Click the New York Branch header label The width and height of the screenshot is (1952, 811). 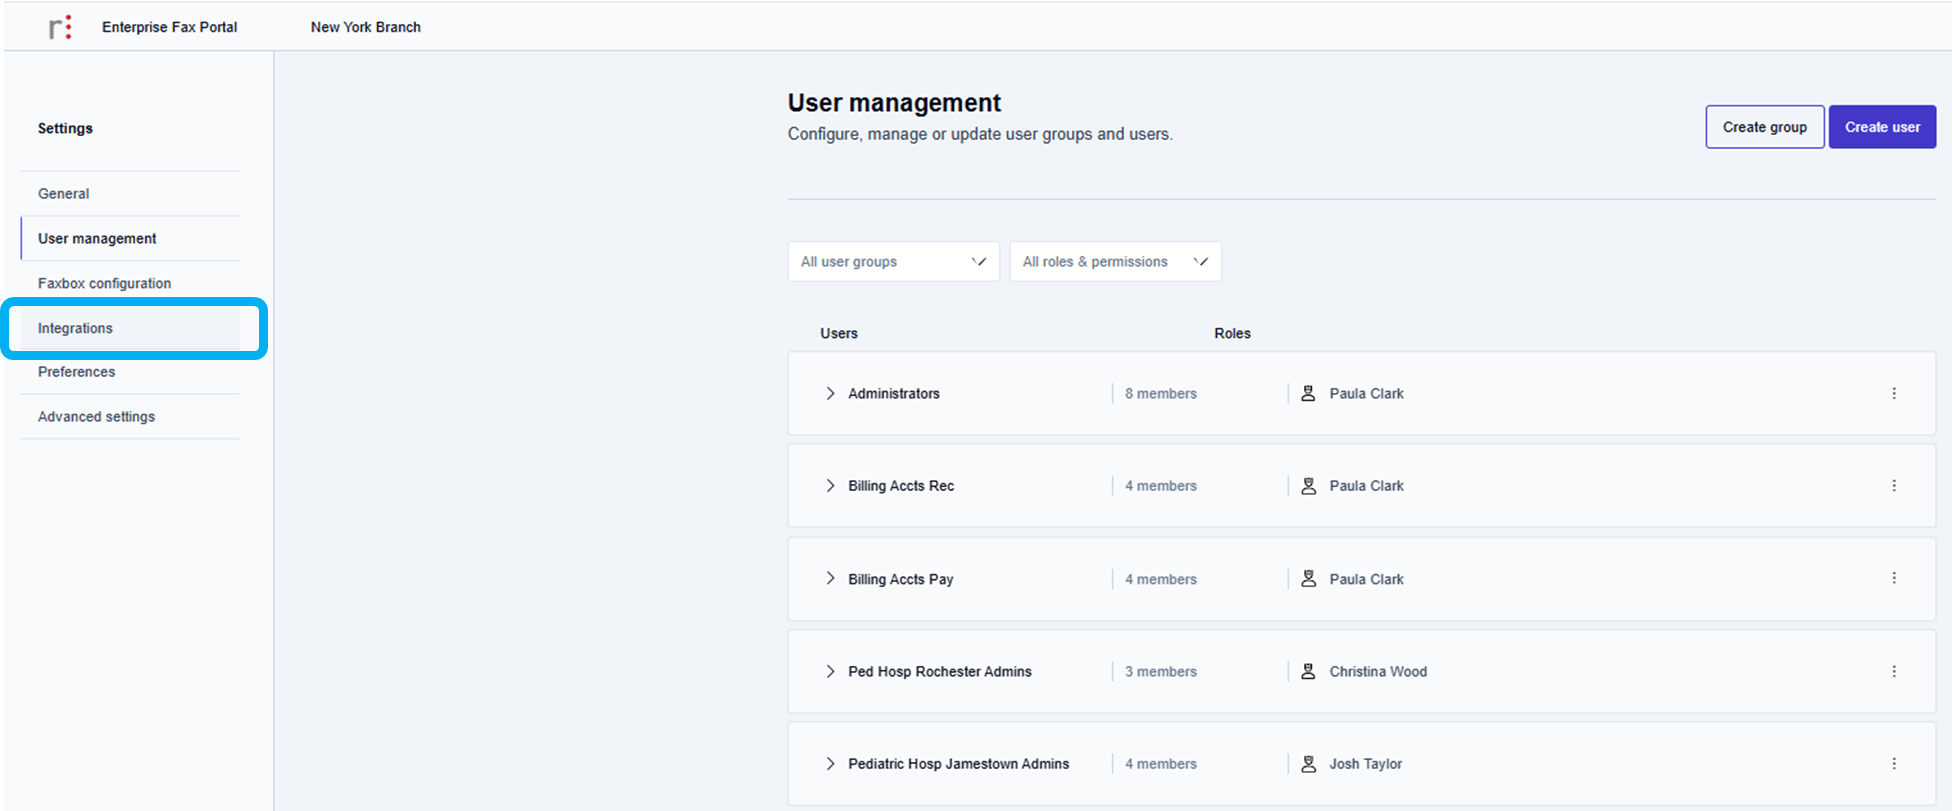coord(365,27)
